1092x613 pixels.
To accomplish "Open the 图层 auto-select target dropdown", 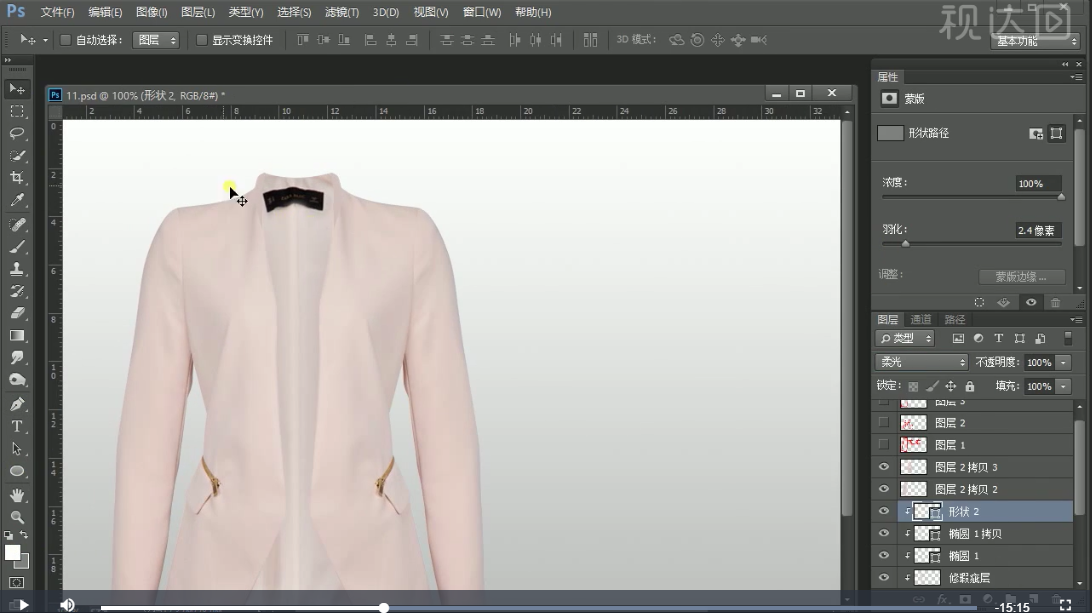I will 156,40.
